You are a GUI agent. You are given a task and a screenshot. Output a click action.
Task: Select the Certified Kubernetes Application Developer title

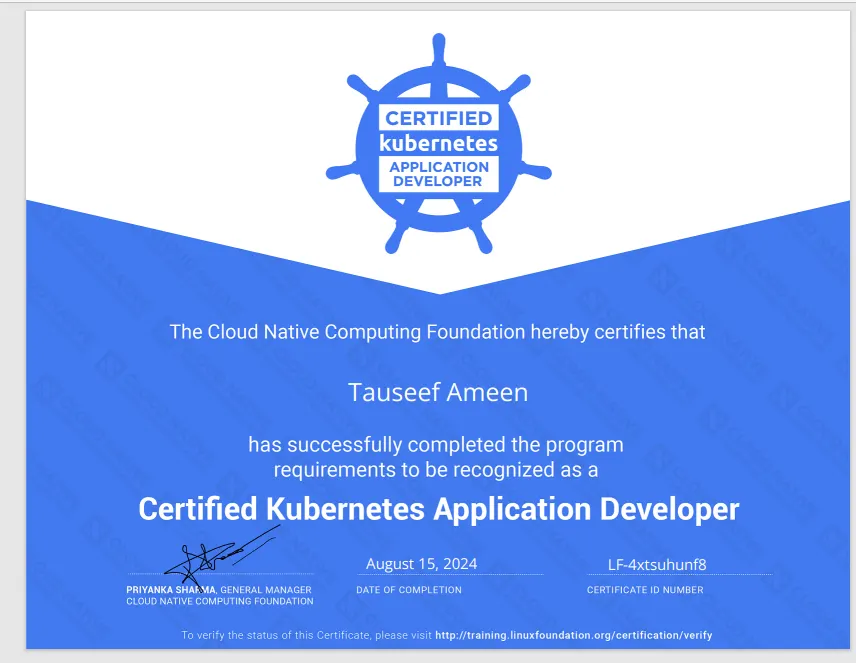tap(437, 509)
